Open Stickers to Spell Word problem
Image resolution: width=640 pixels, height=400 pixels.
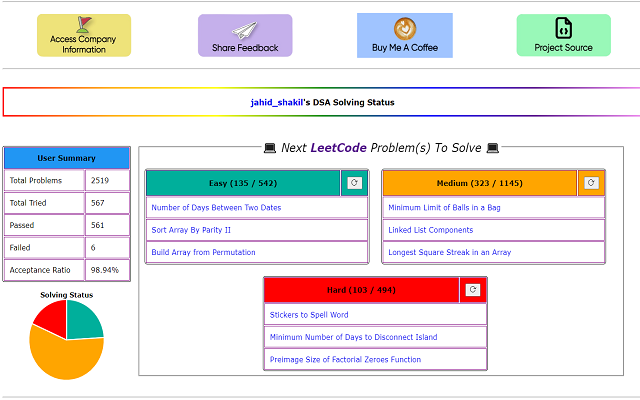pos(309,315)
